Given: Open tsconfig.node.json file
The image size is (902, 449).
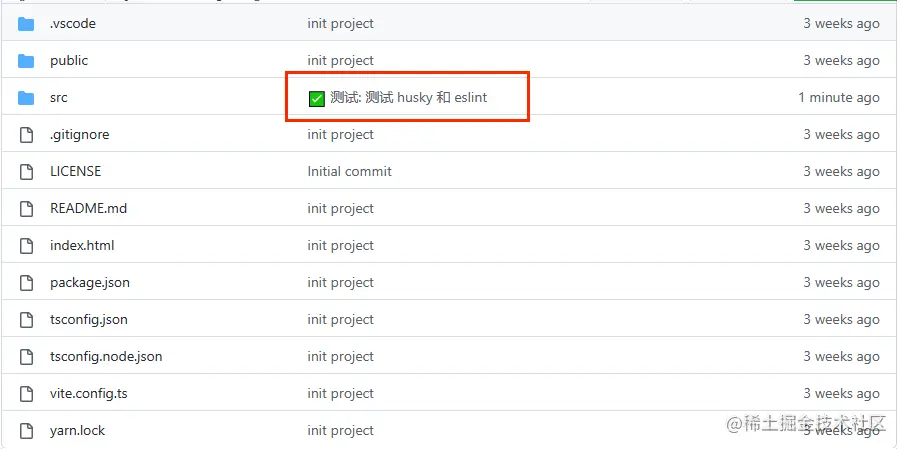Looking at the screenshot, I should [106, 356].
